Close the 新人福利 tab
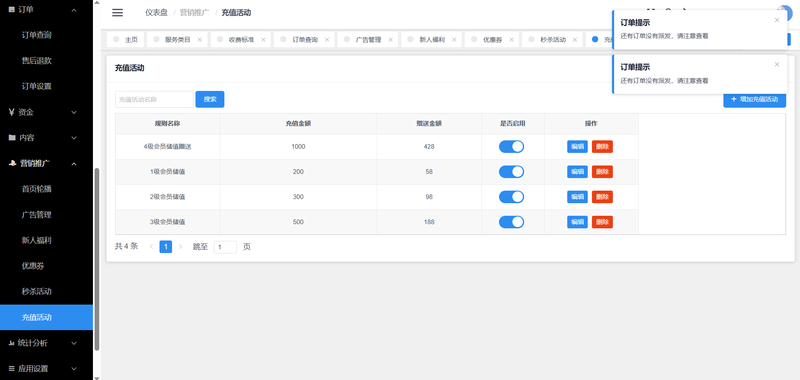 454,39
